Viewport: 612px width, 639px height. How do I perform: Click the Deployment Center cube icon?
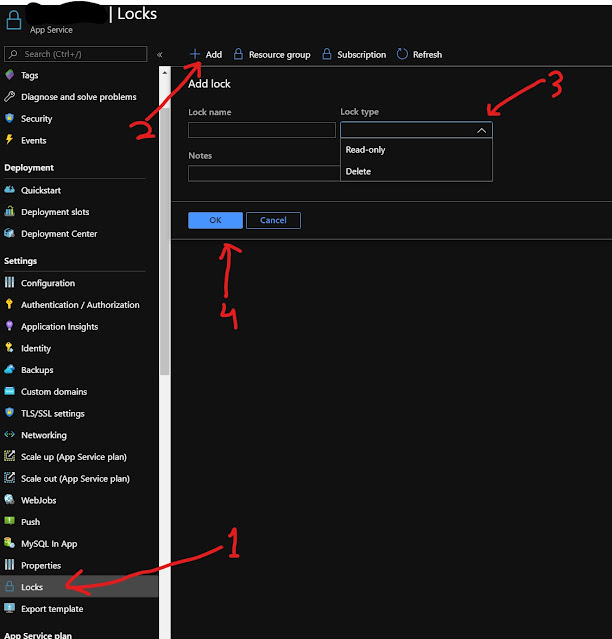point(9,233)
